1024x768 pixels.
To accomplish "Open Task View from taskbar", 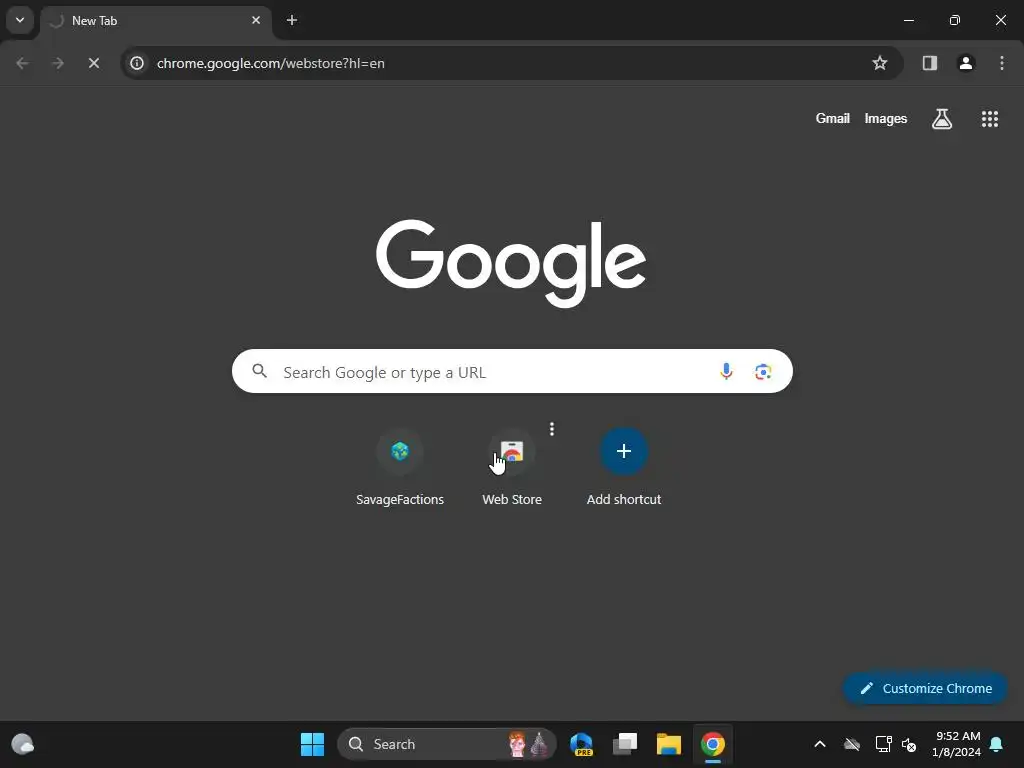I will point(625,744).
